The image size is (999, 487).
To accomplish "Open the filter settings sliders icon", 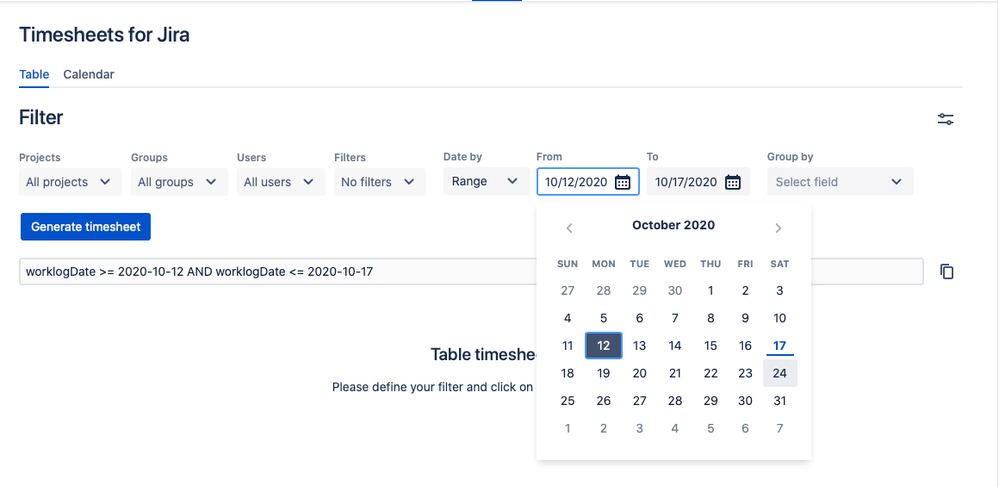I will [945, 119].
